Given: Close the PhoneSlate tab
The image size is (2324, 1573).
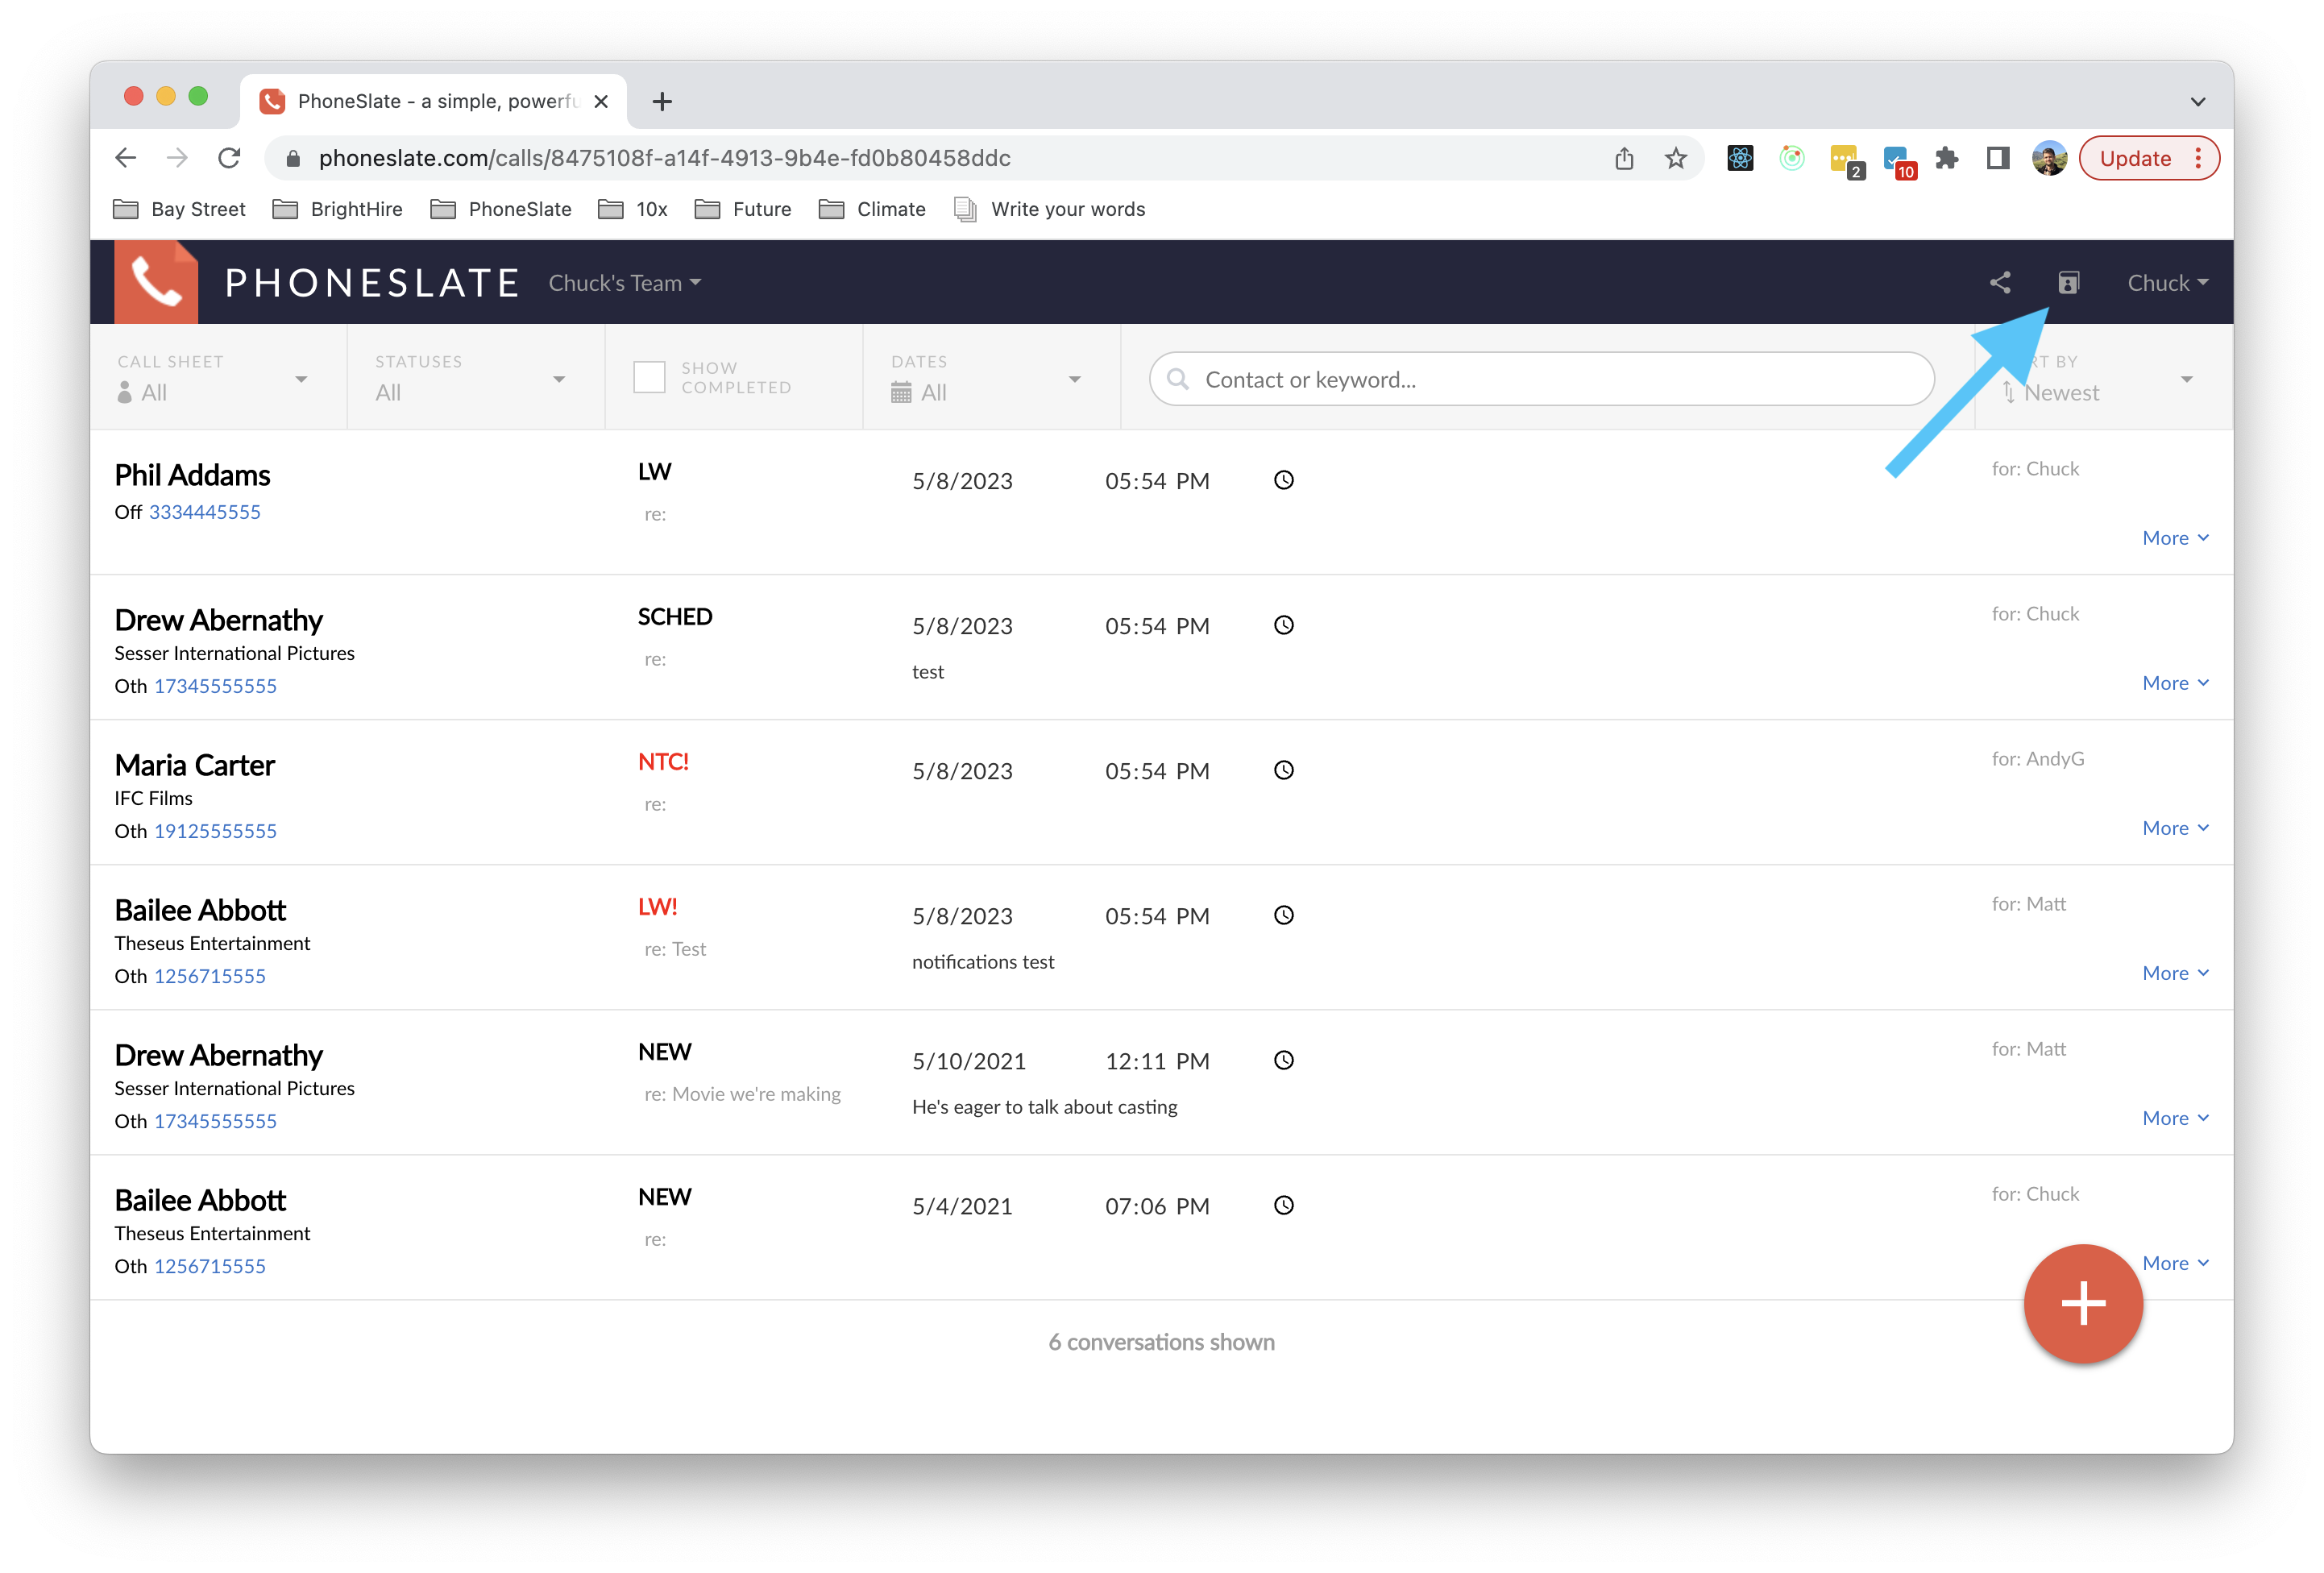Looking at the screenshot, I should pyautogui.click(x=601, y=101).
